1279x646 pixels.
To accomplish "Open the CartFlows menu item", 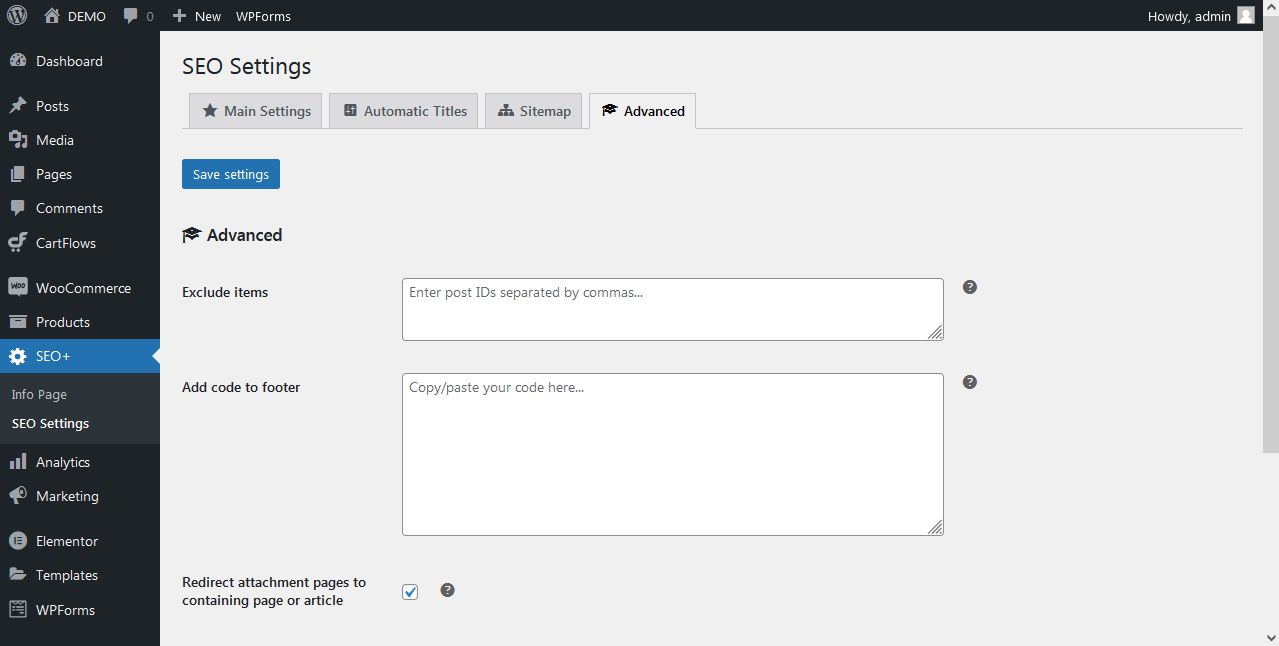I will pyautogui.click(x=80, y=243).
